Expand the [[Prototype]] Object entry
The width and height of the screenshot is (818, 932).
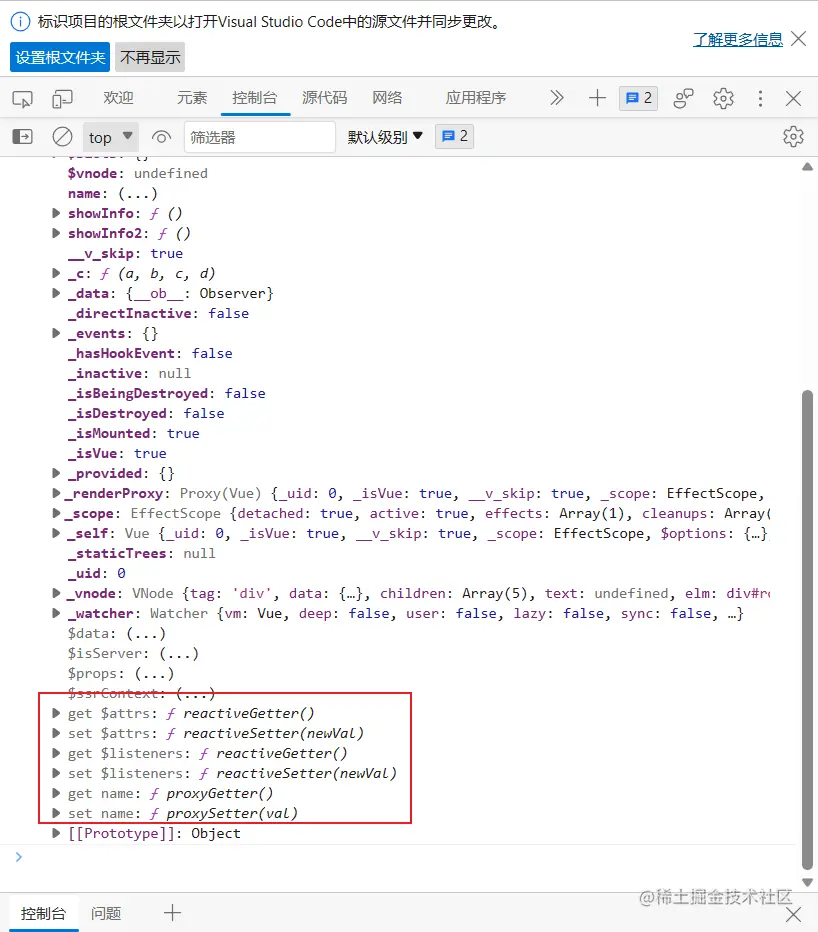(56, 833)
